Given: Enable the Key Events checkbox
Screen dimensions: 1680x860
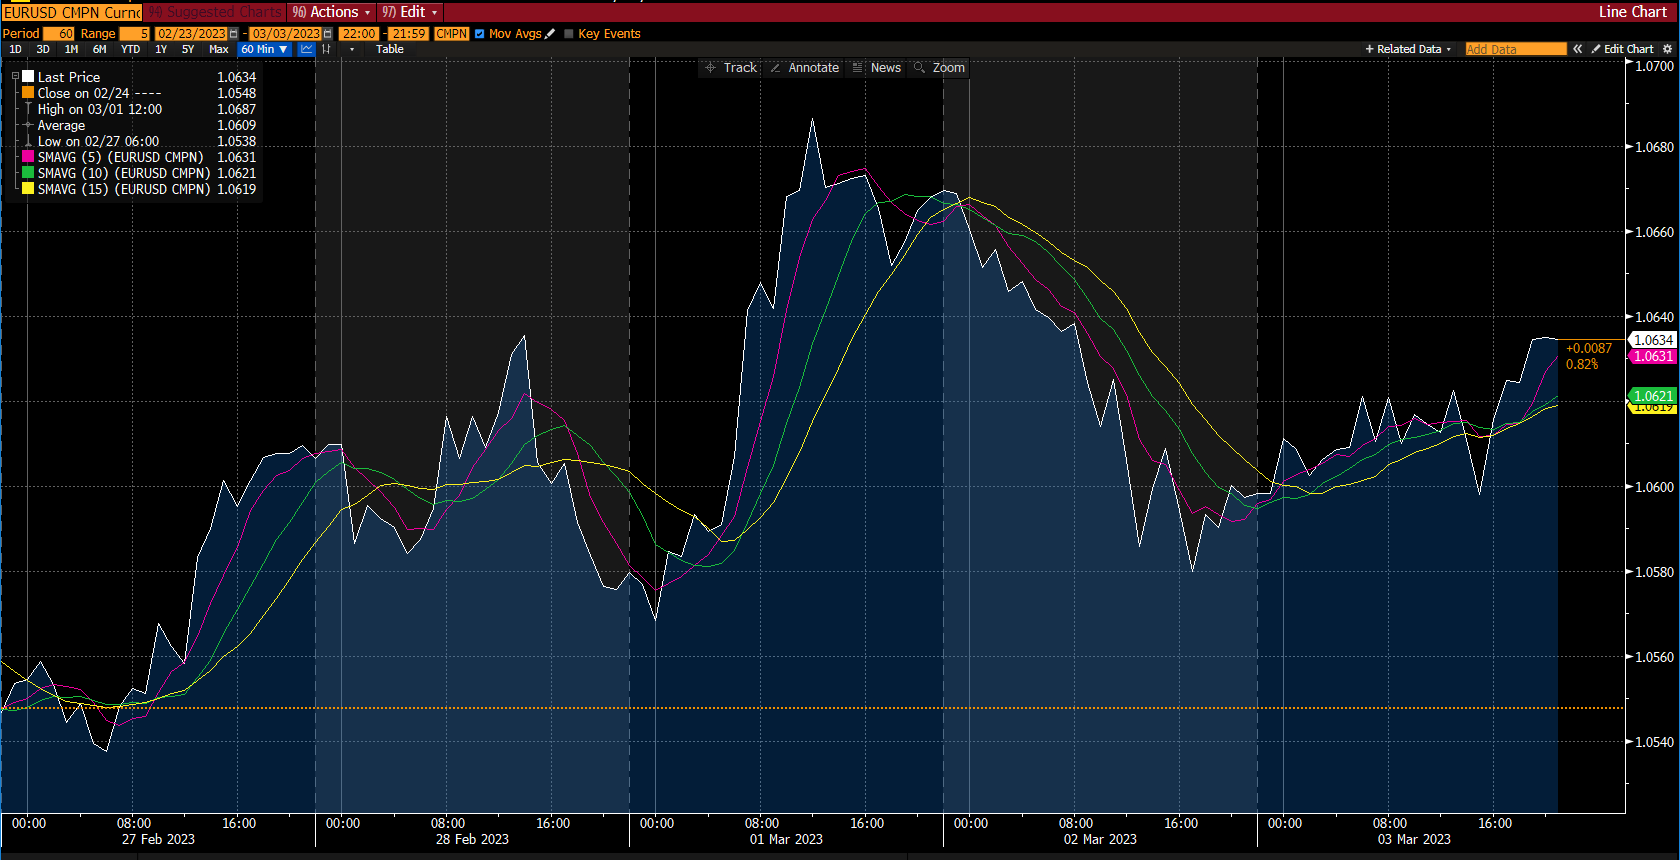Looking at the screenshot, I should point(569,34).
